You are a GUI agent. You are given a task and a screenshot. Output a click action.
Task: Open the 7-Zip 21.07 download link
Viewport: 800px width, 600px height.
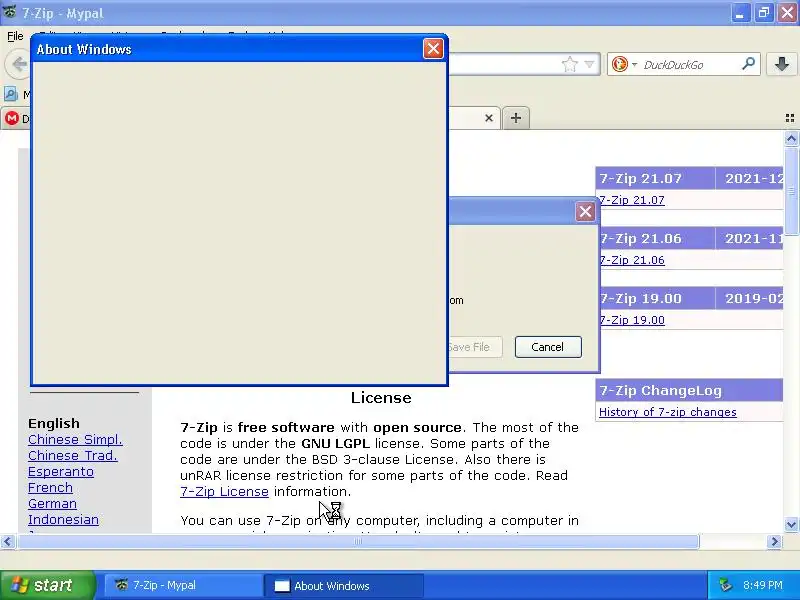[632, 200]
